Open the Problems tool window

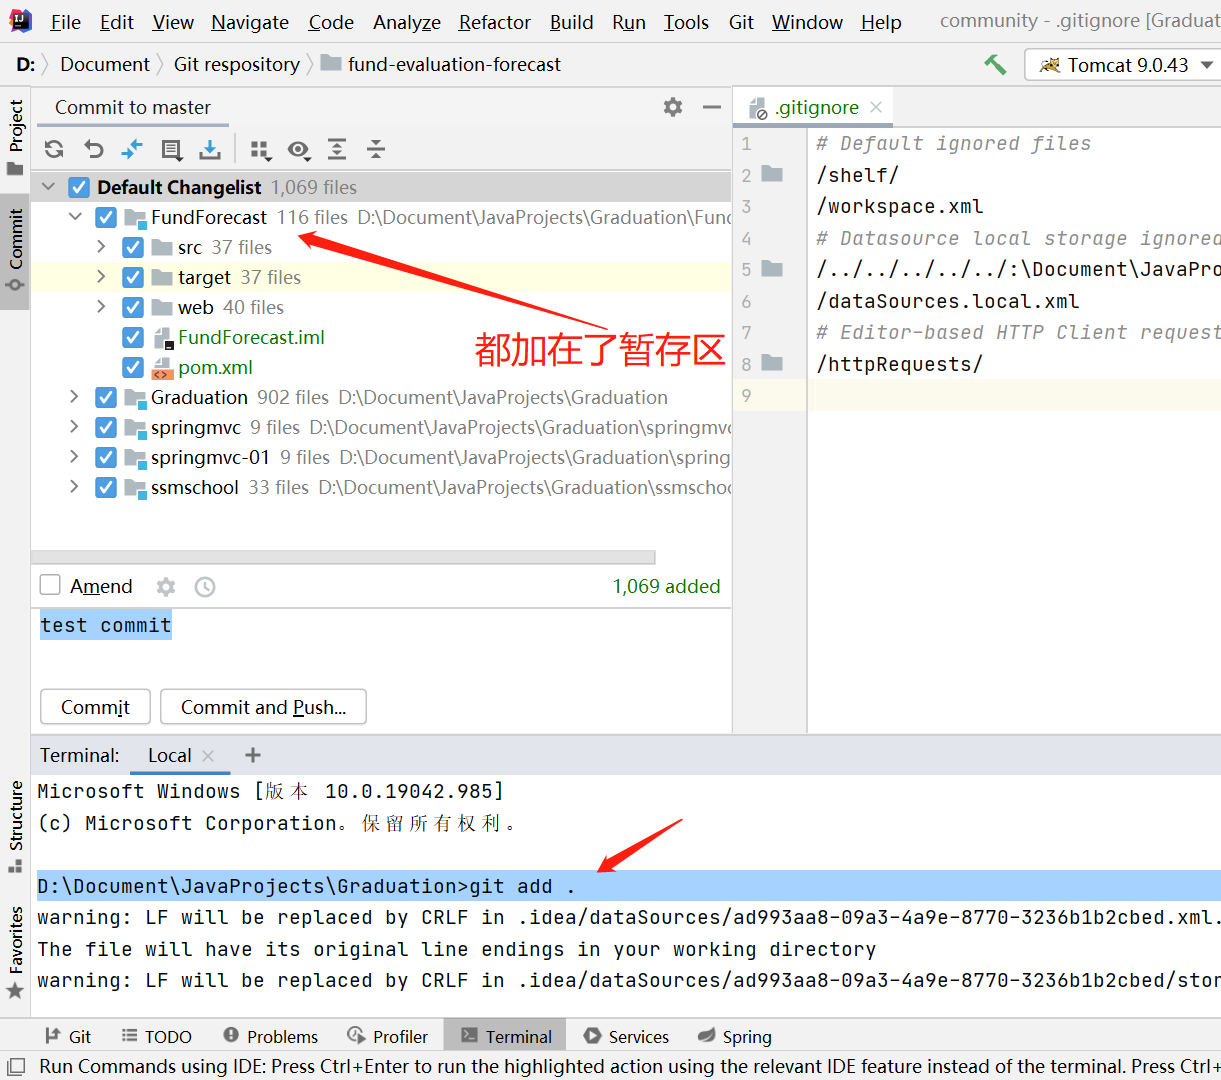271,1036
